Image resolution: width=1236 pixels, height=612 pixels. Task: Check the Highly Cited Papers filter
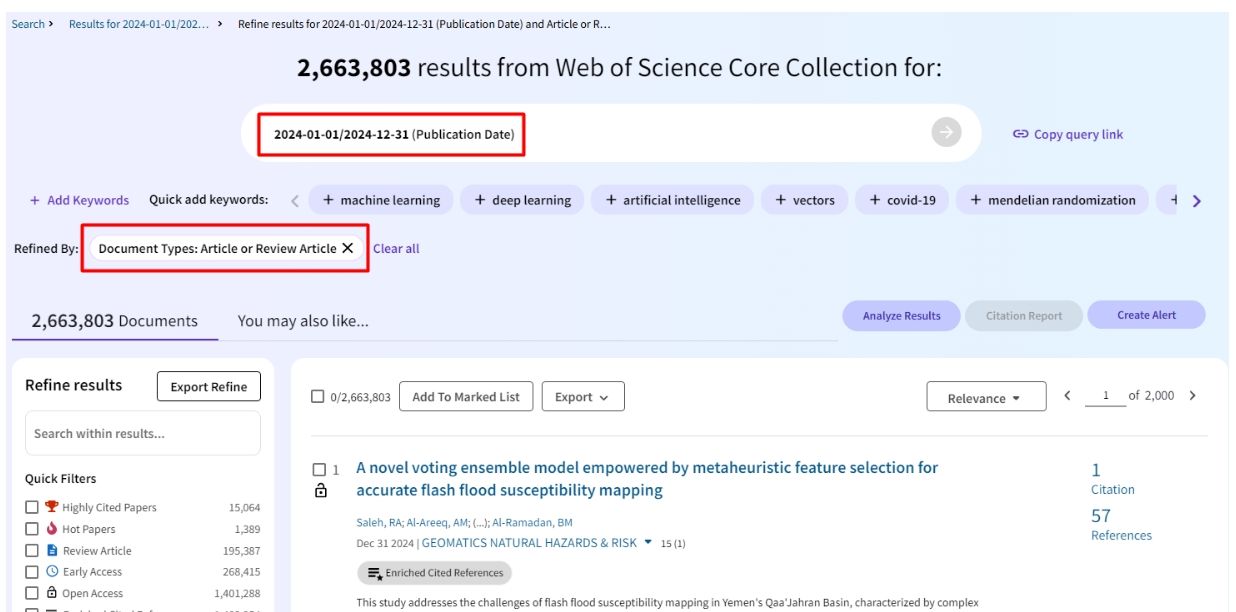(x=32, y=507)
